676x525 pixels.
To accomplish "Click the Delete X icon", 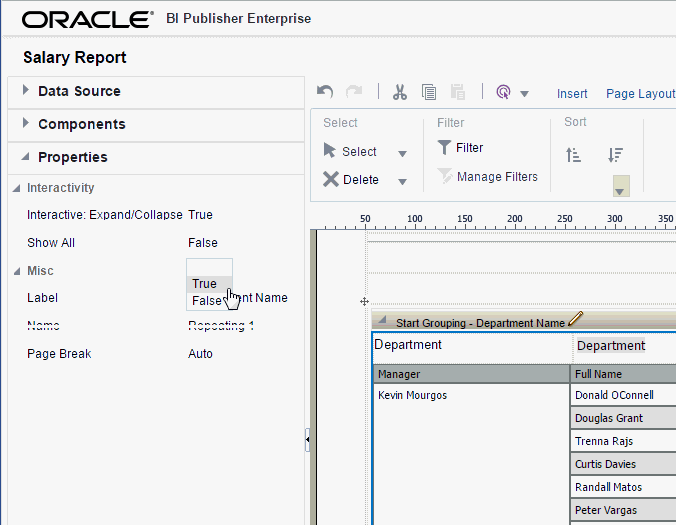I will click(331, 179).
